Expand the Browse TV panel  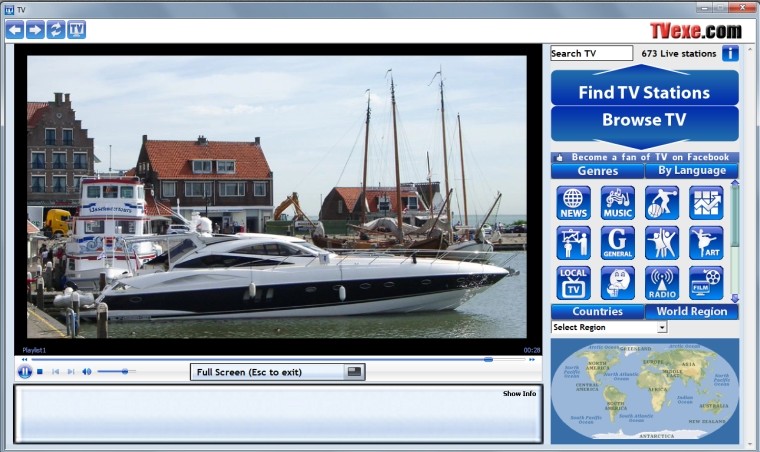coord(644,121)
